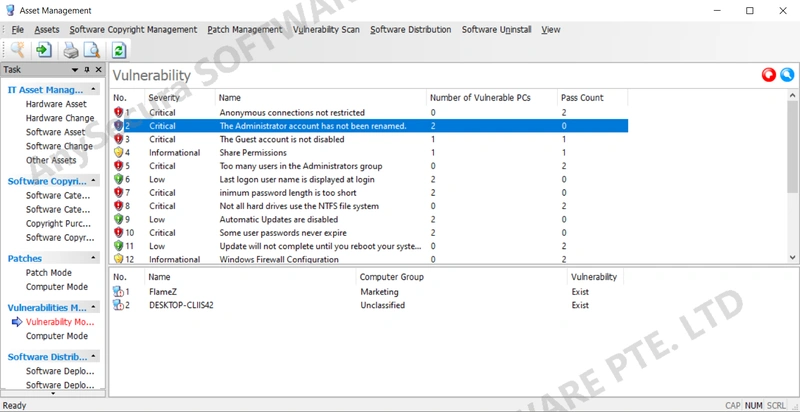Click the Asset Management app icon in title bar
The width and height of the screenshot is (800, 412).
[10, 10]
